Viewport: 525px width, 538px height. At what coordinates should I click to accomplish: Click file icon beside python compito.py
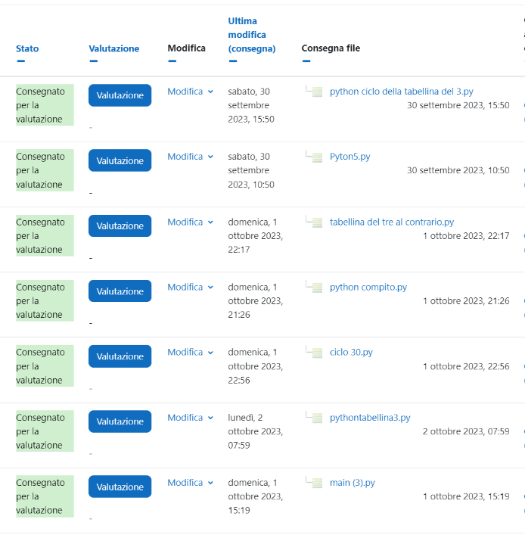[317, 288]
